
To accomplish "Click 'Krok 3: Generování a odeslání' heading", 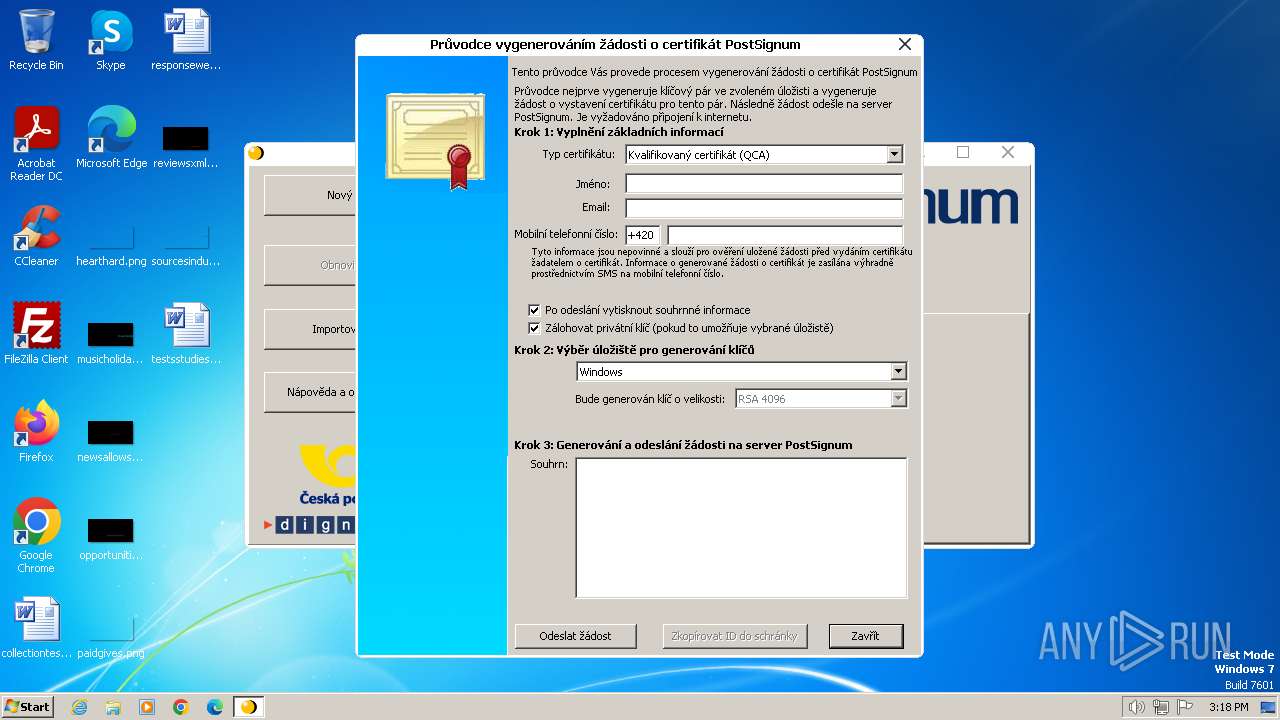I will click(683, 445).
